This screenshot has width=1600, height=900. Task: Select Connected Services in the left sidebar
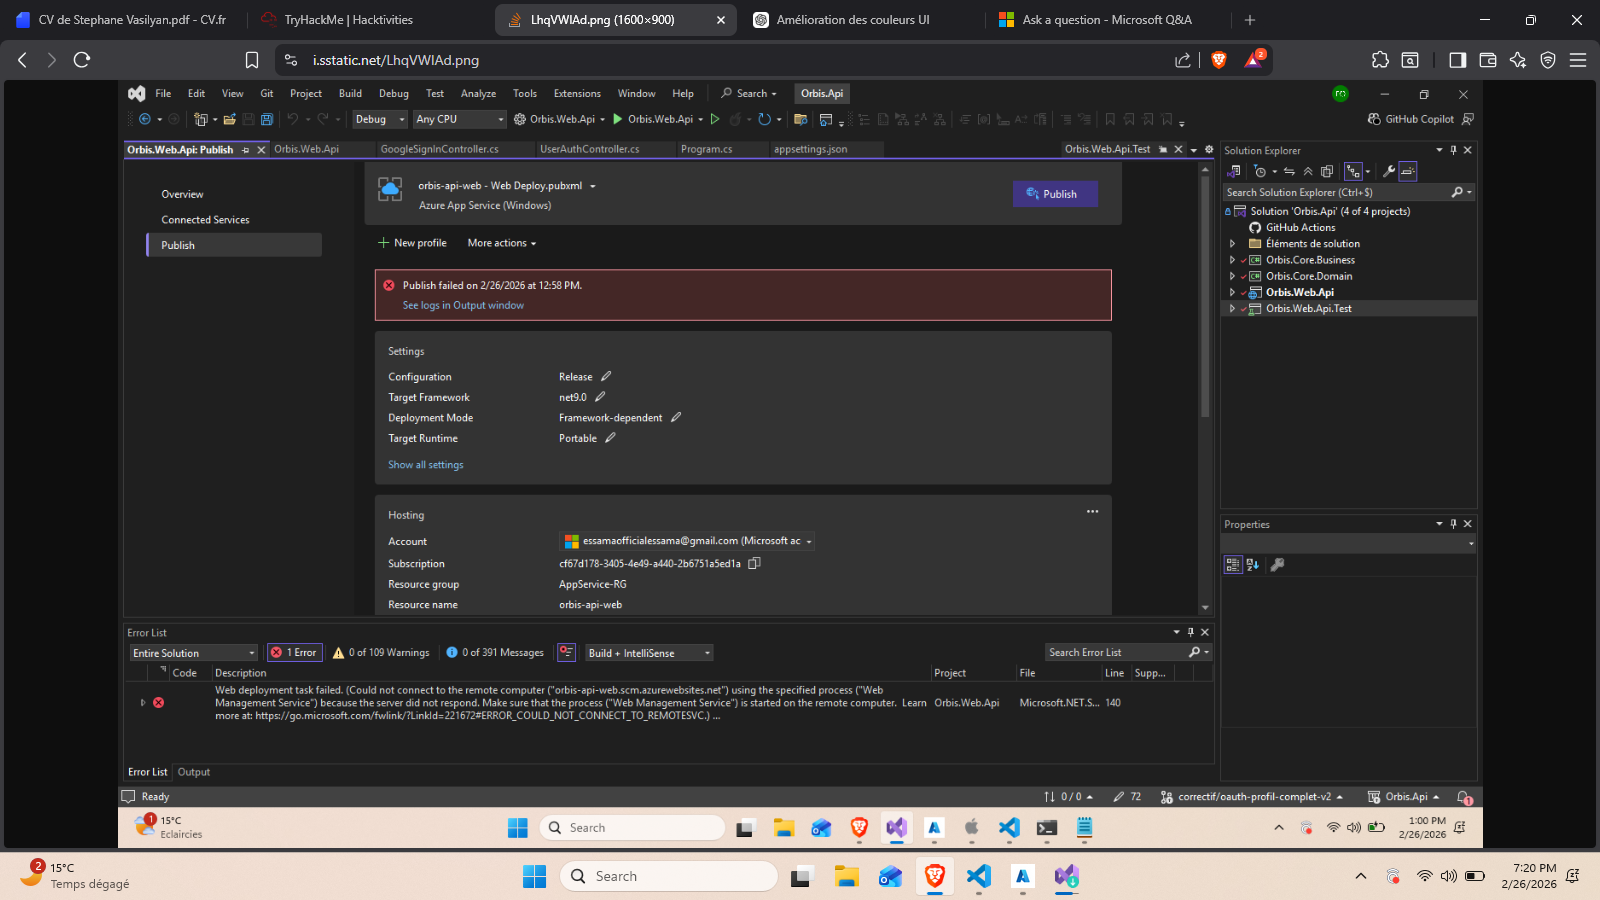[x=205, y=220]
